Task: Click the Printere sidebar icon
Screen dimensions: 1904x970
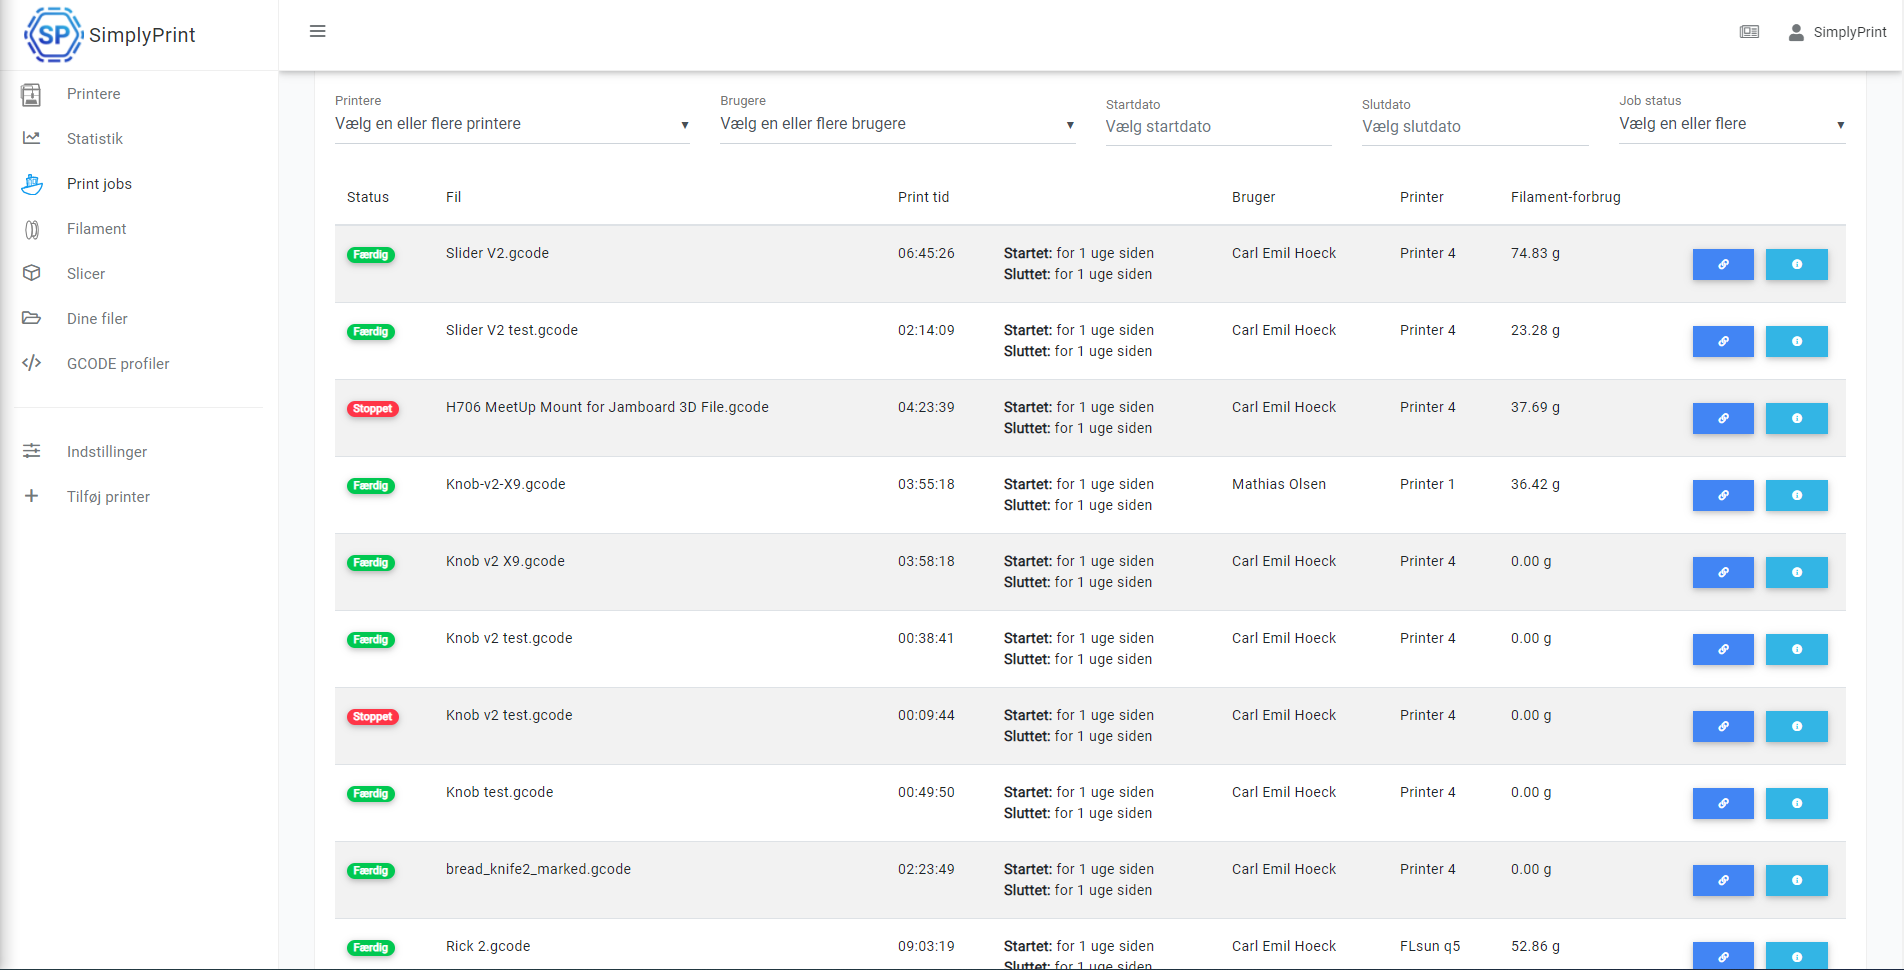Action: pyautogui.click(x=32, y=94)
